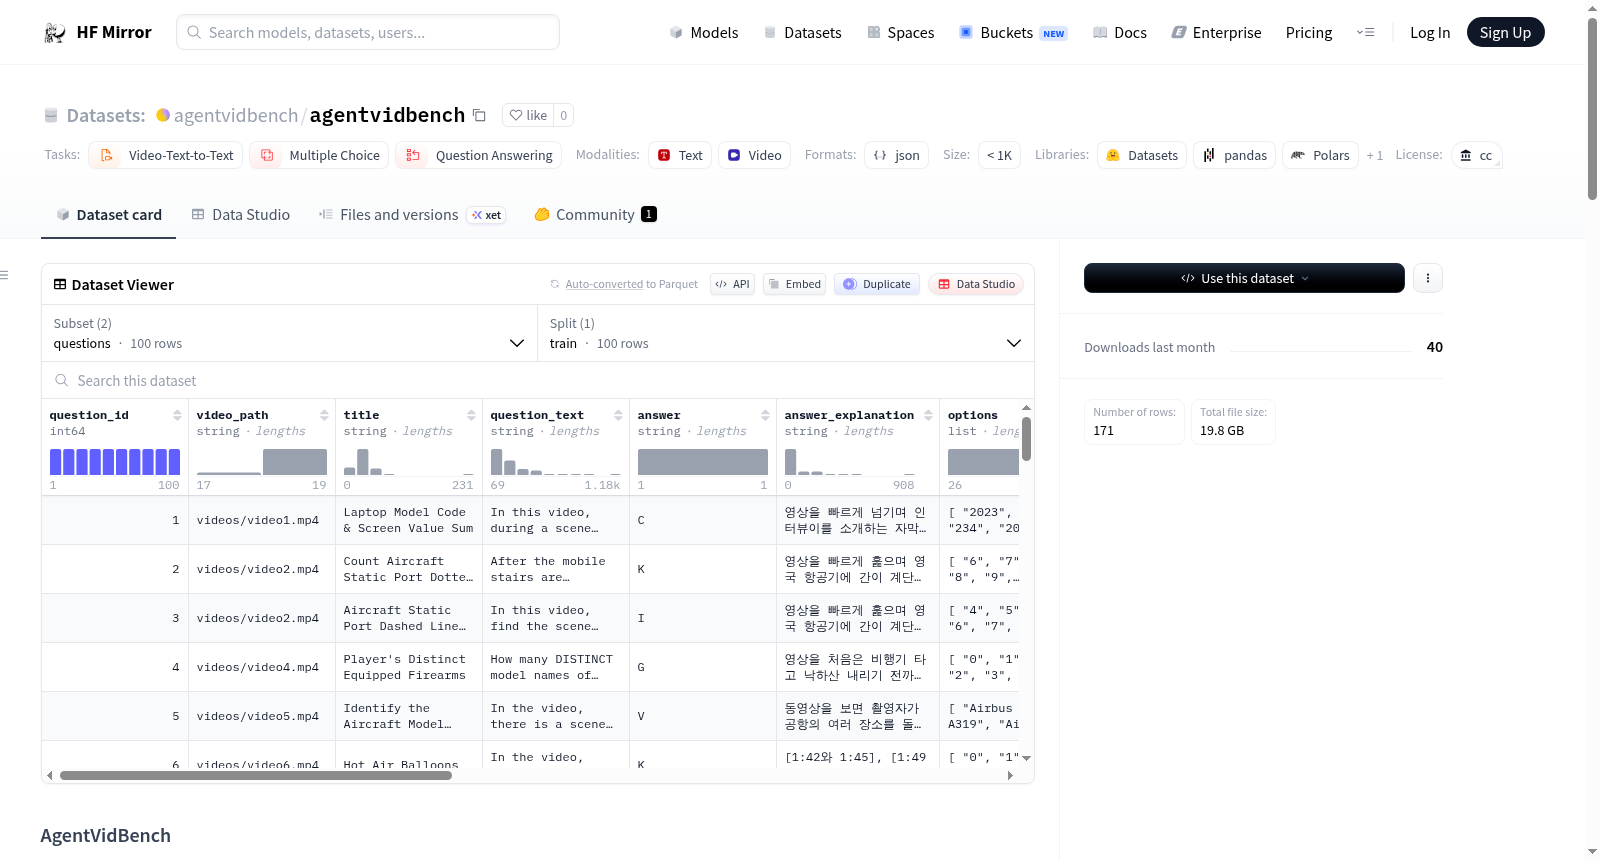
Task: Click the Sign Up button
Action: [1505, 32]
